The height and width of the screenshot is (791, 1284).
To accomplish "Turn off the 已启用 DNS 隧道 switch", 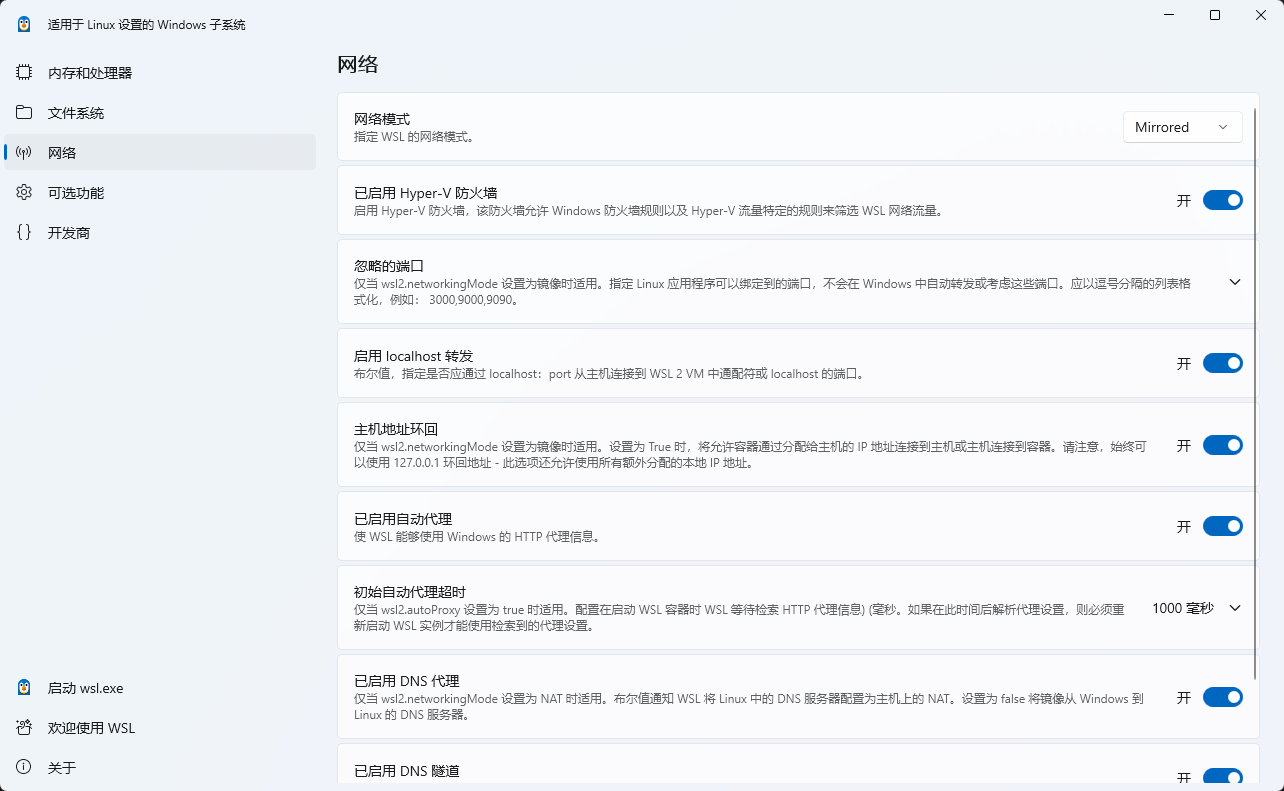I will pos(1222,778).
